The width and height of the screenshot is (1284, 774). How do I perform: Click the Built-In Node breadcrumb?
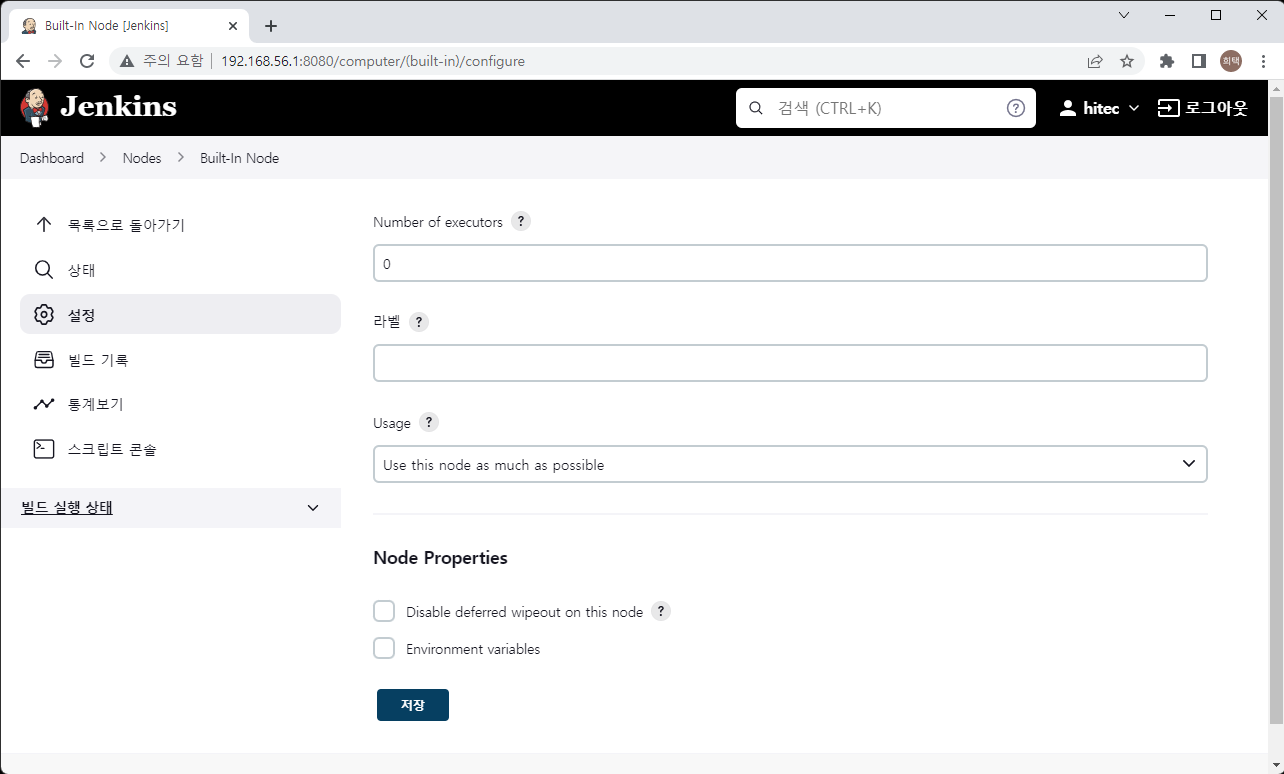coord(239,158)
